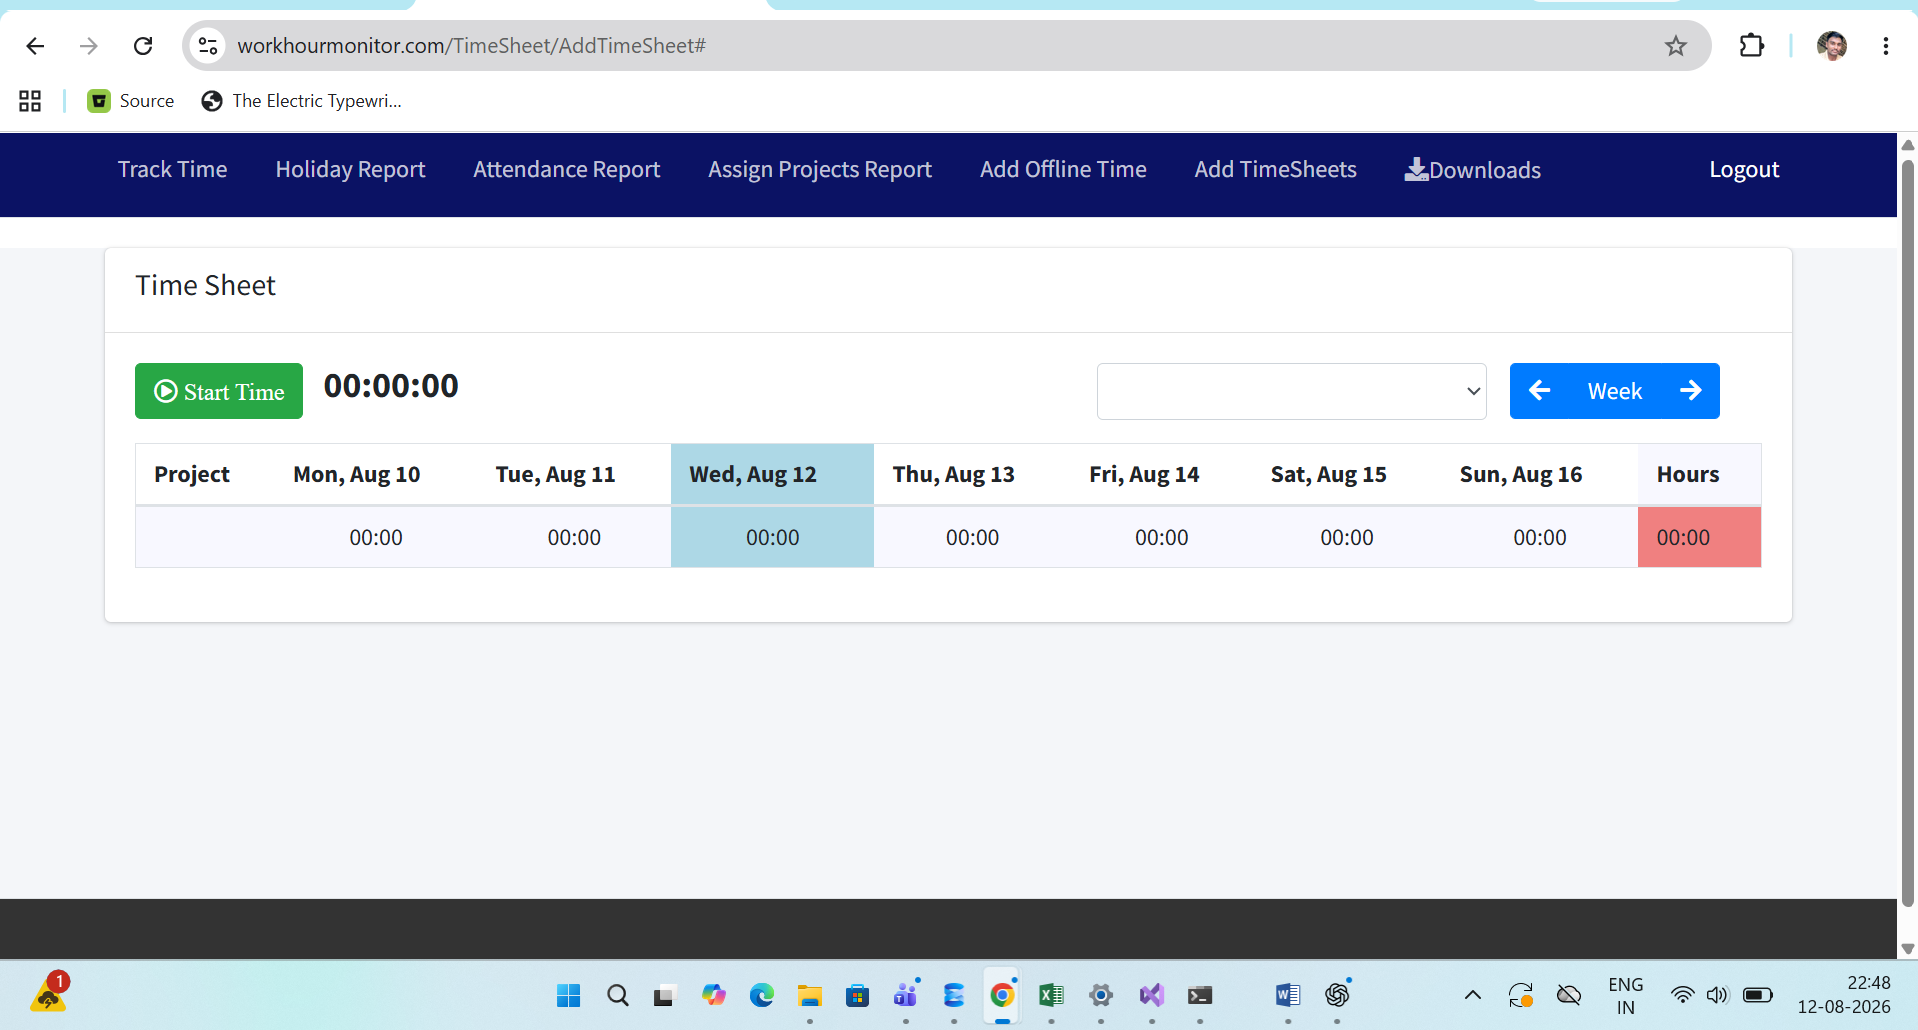Go back with browser back arrow
1918x1030 pixels.
35,46
